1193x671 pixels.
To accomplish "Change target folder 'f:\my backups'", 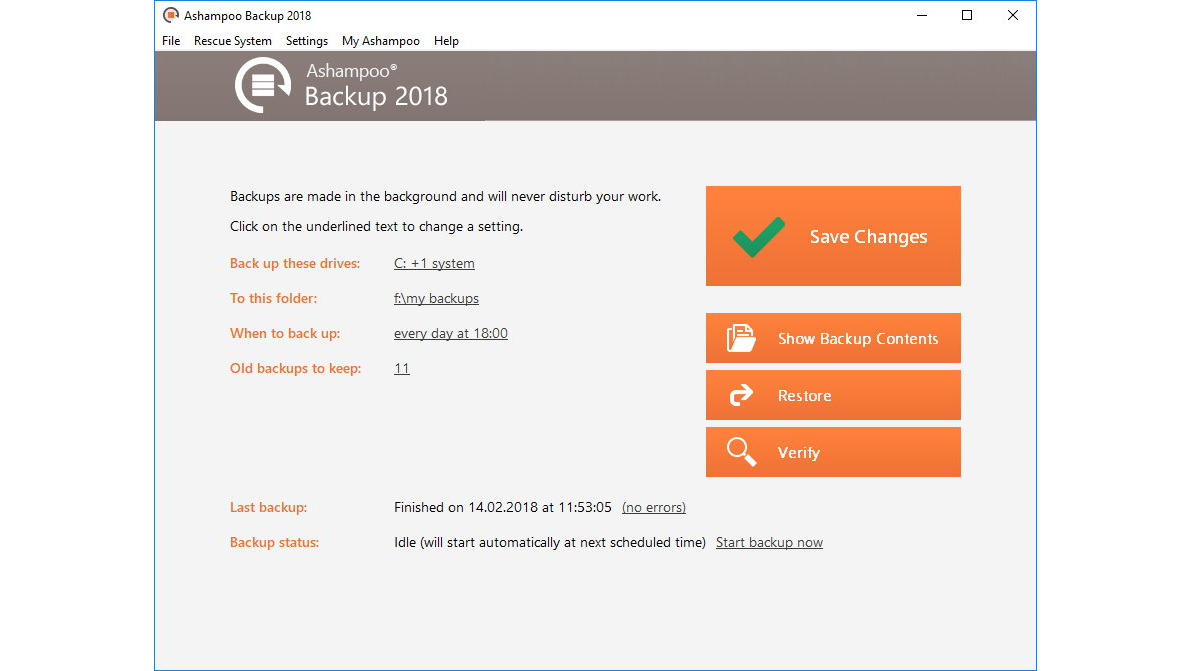I will pos(436,298).
